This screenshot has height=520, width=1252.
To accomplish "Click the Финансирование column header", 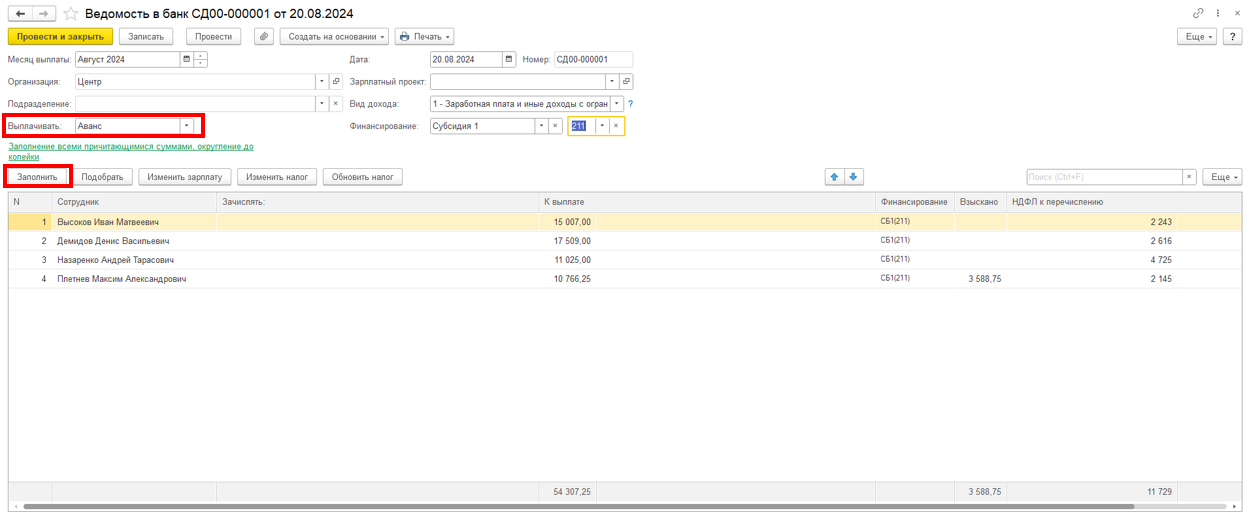I will tap(914, 202).
